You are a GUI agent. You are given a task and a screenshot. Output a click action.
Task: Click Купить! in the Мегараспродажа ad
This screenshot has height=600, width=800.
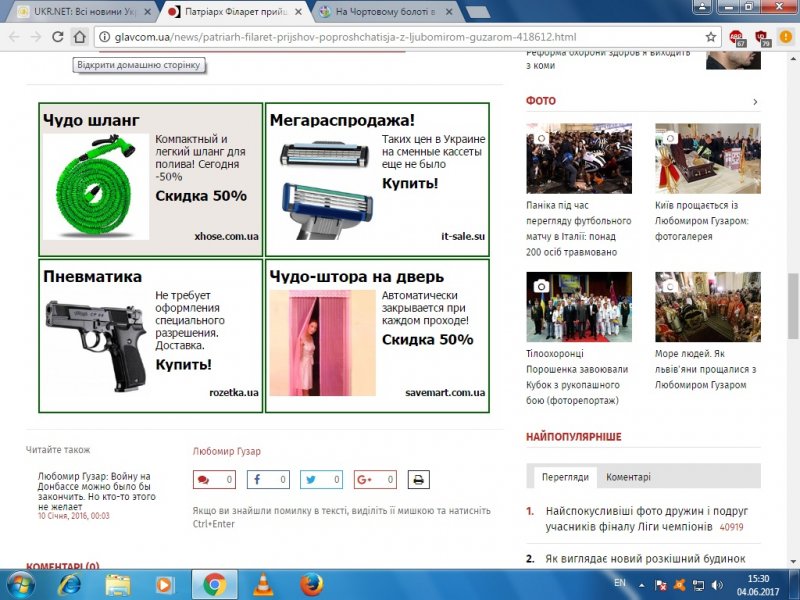coord(410,183)
